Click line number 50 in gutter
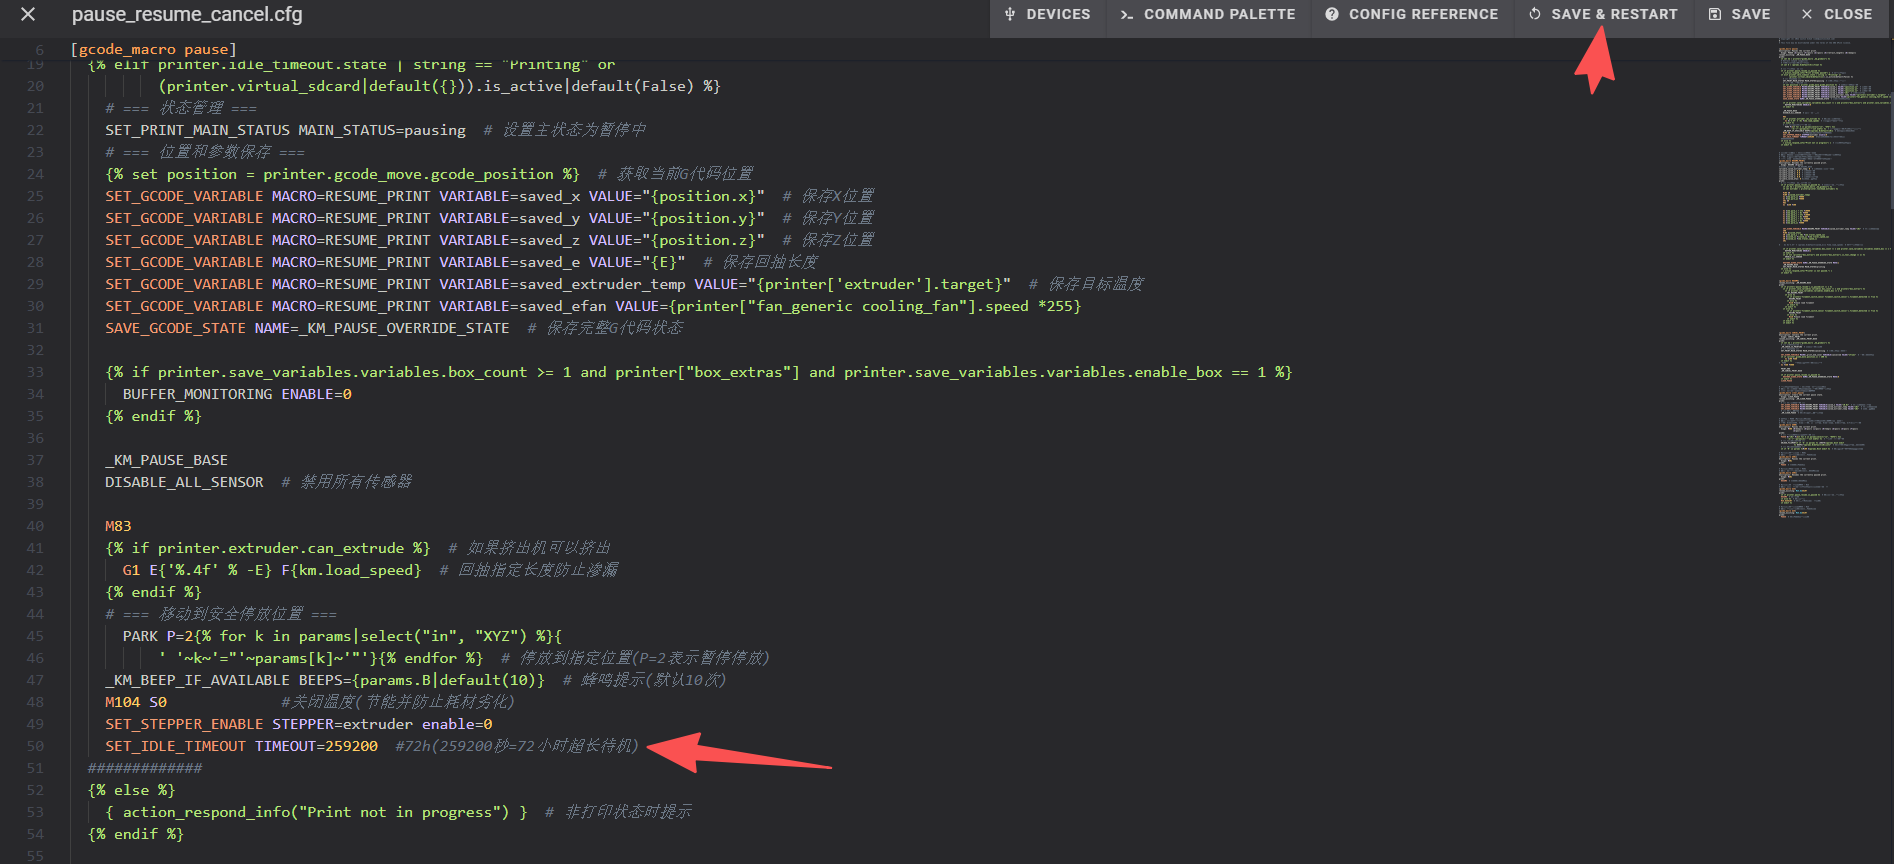The width and height of the screenshot is (1894, 864). (35, 746)
